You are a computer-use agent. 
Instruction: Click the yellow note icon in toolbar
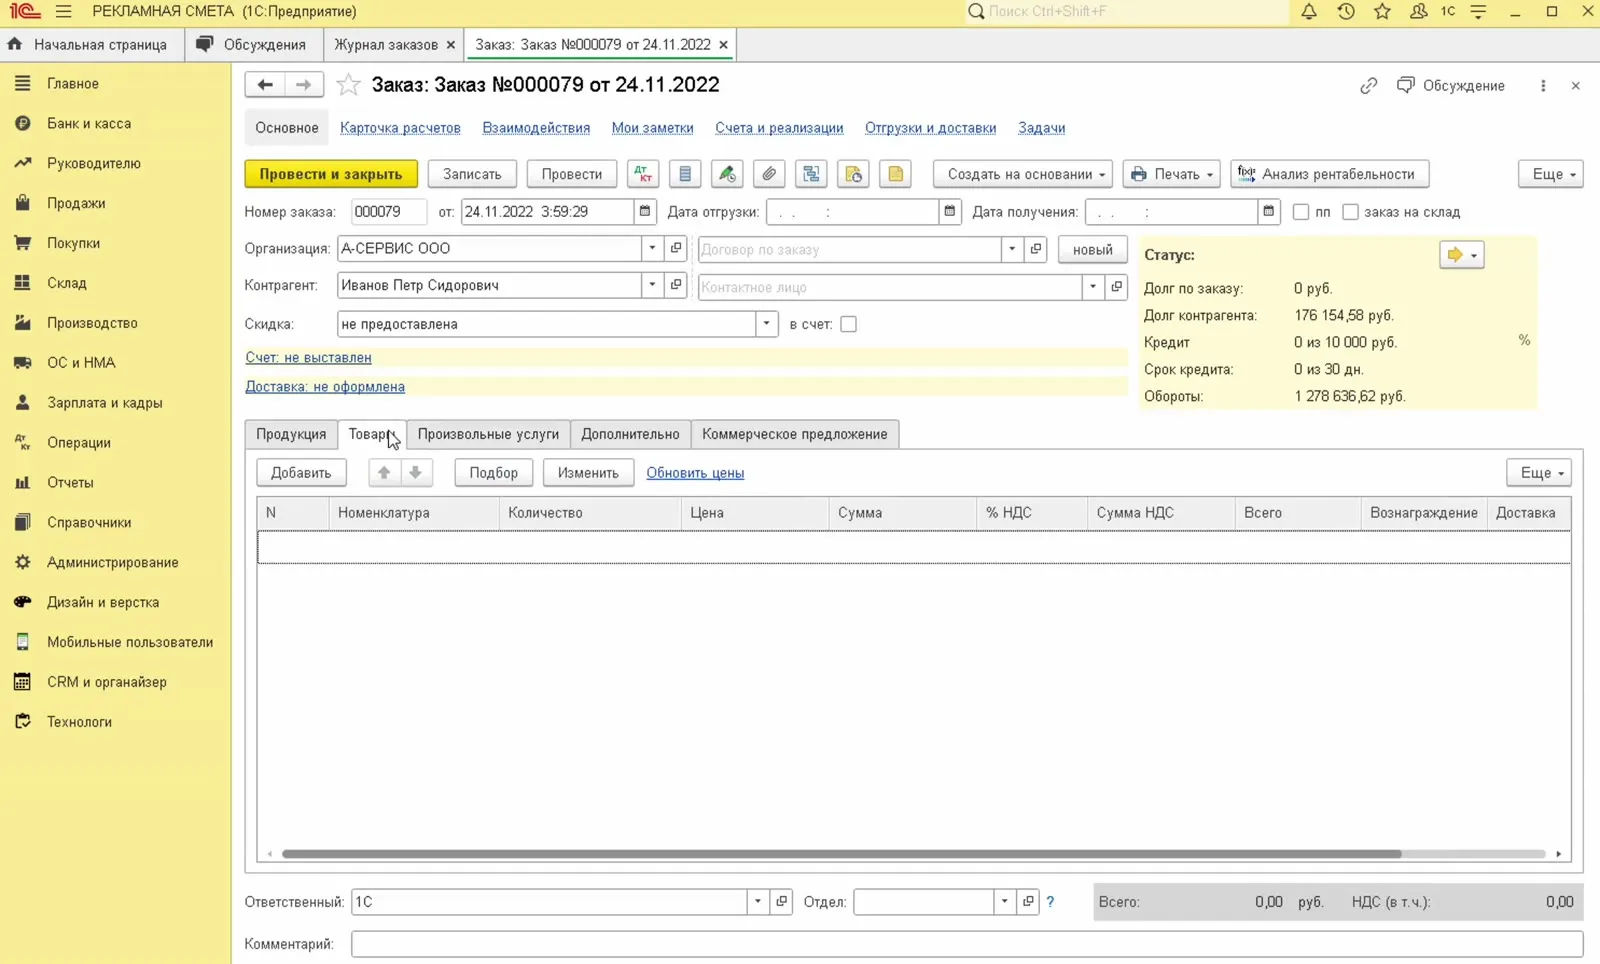point(895,174)
